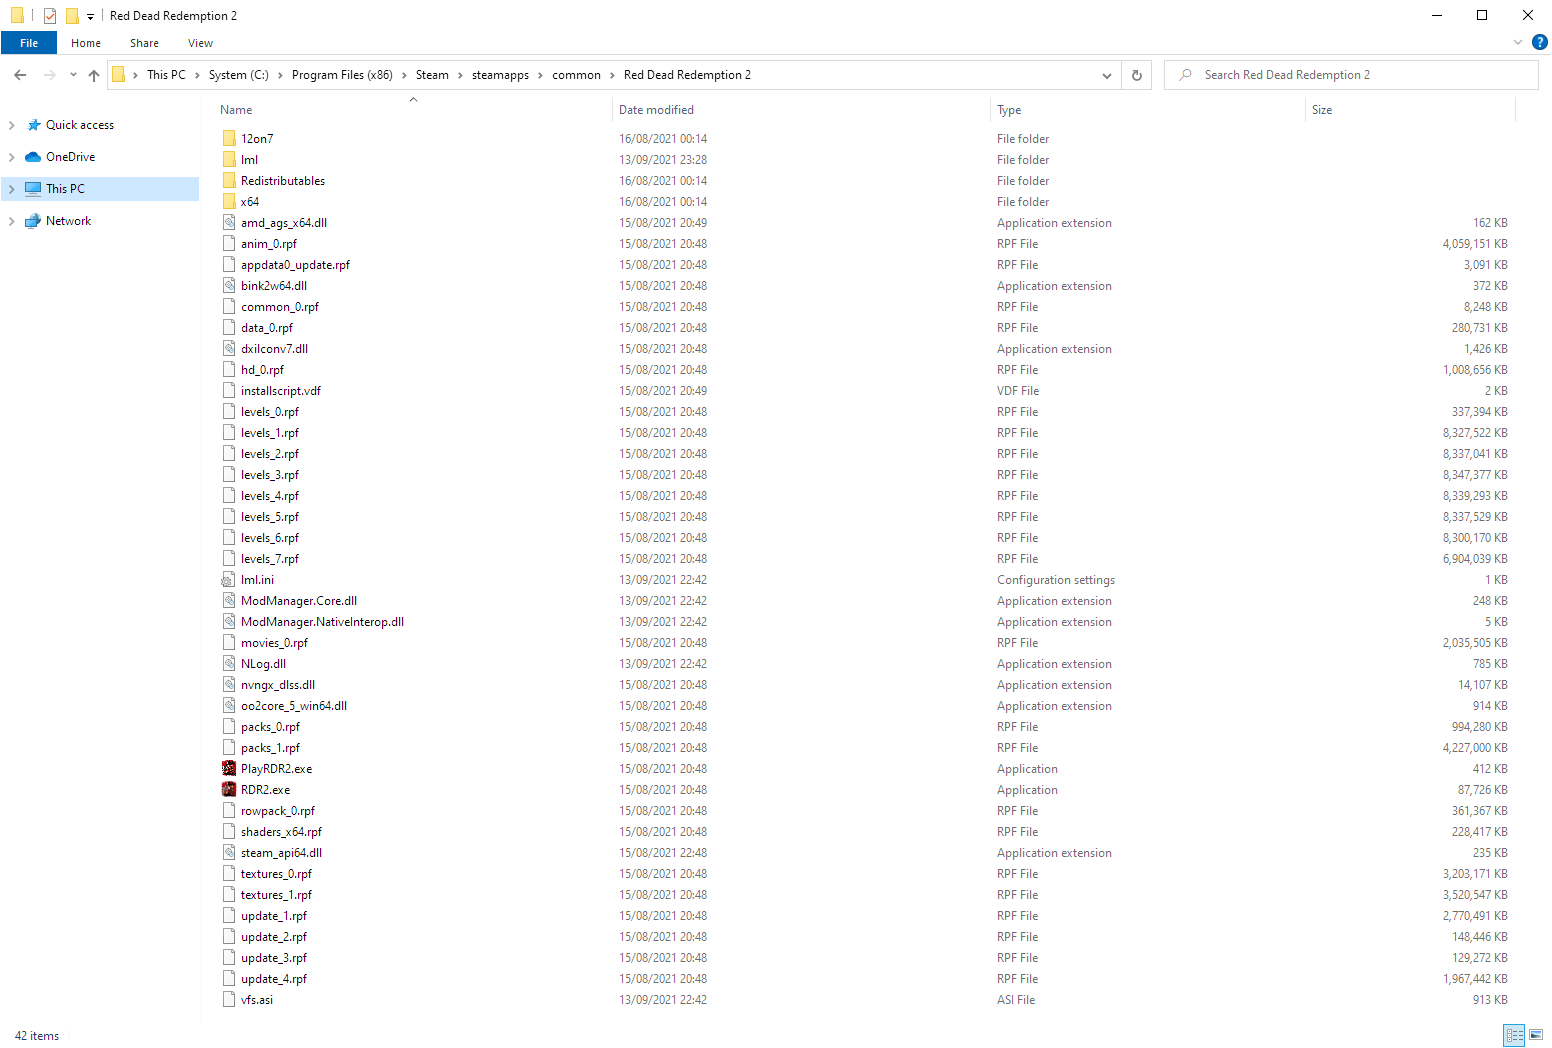Viewport: 1552px width, 1048px height.
Task: Click the anim_0.rpf file icon
Action: click(229, 244)
